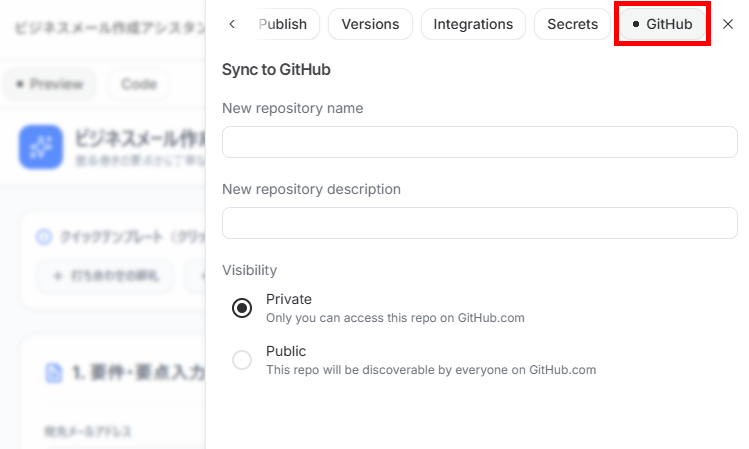Viewport: 749px width, 449px height.
Task: Click the New repository description label
Action: [x=311, y=190]
